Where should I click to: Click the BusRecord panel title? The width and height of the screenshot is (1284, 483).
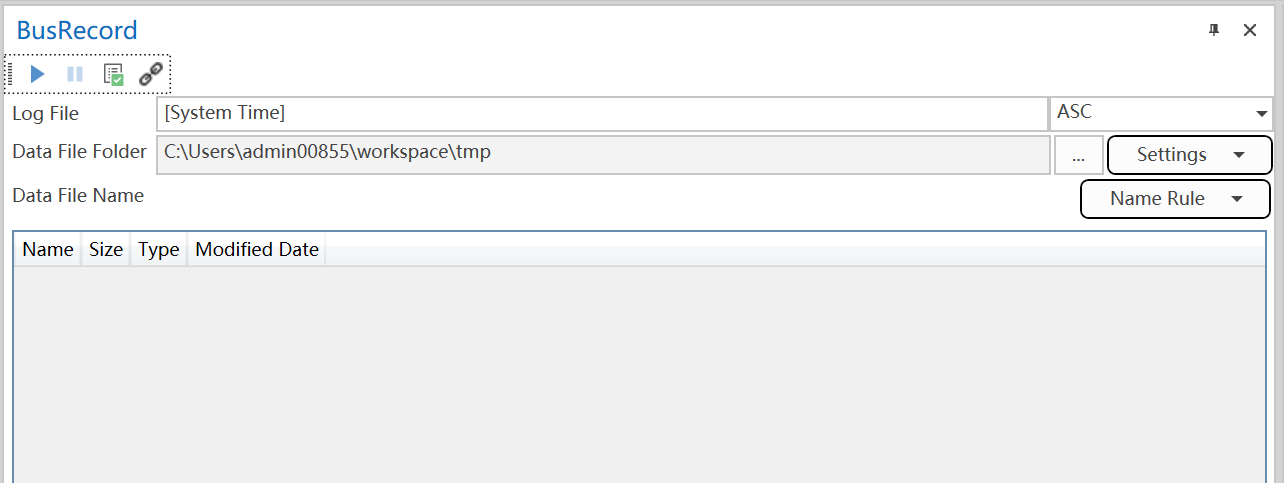77,31
